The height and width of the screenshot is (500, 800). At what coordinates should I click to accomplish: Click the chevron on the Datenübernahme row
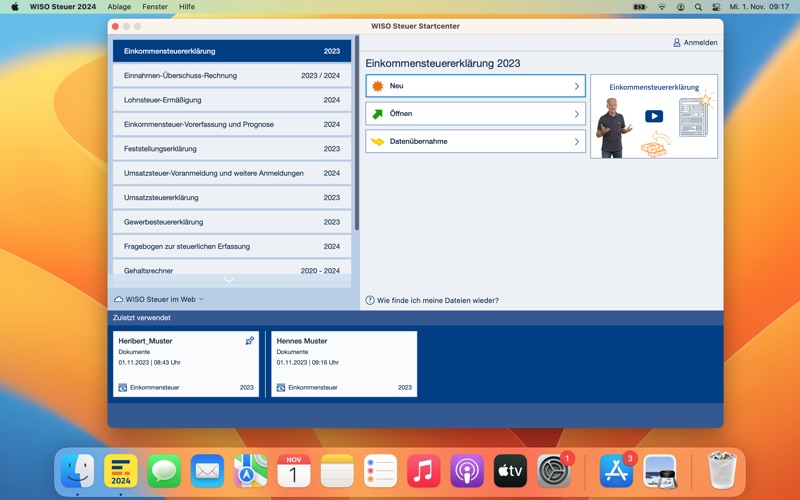[x=577, y=141]
